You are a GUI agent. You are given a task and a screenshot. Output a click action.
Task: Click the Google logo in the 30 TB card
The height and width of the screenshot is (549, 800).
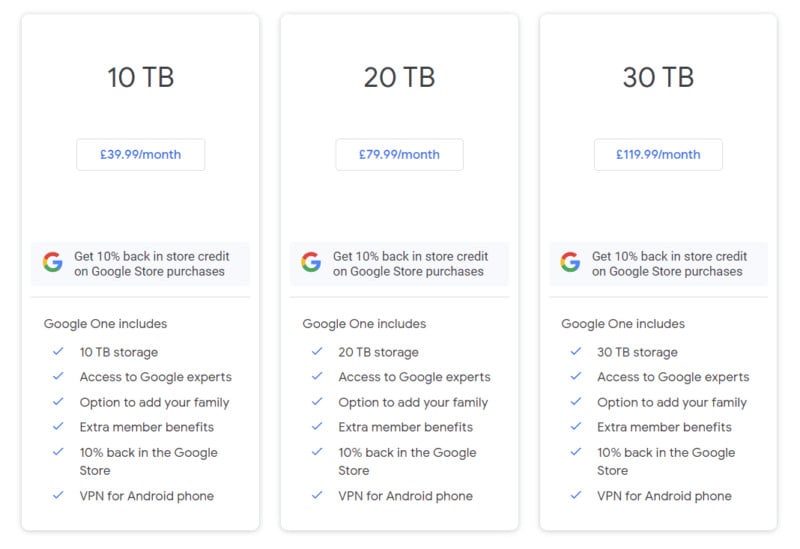570,263
